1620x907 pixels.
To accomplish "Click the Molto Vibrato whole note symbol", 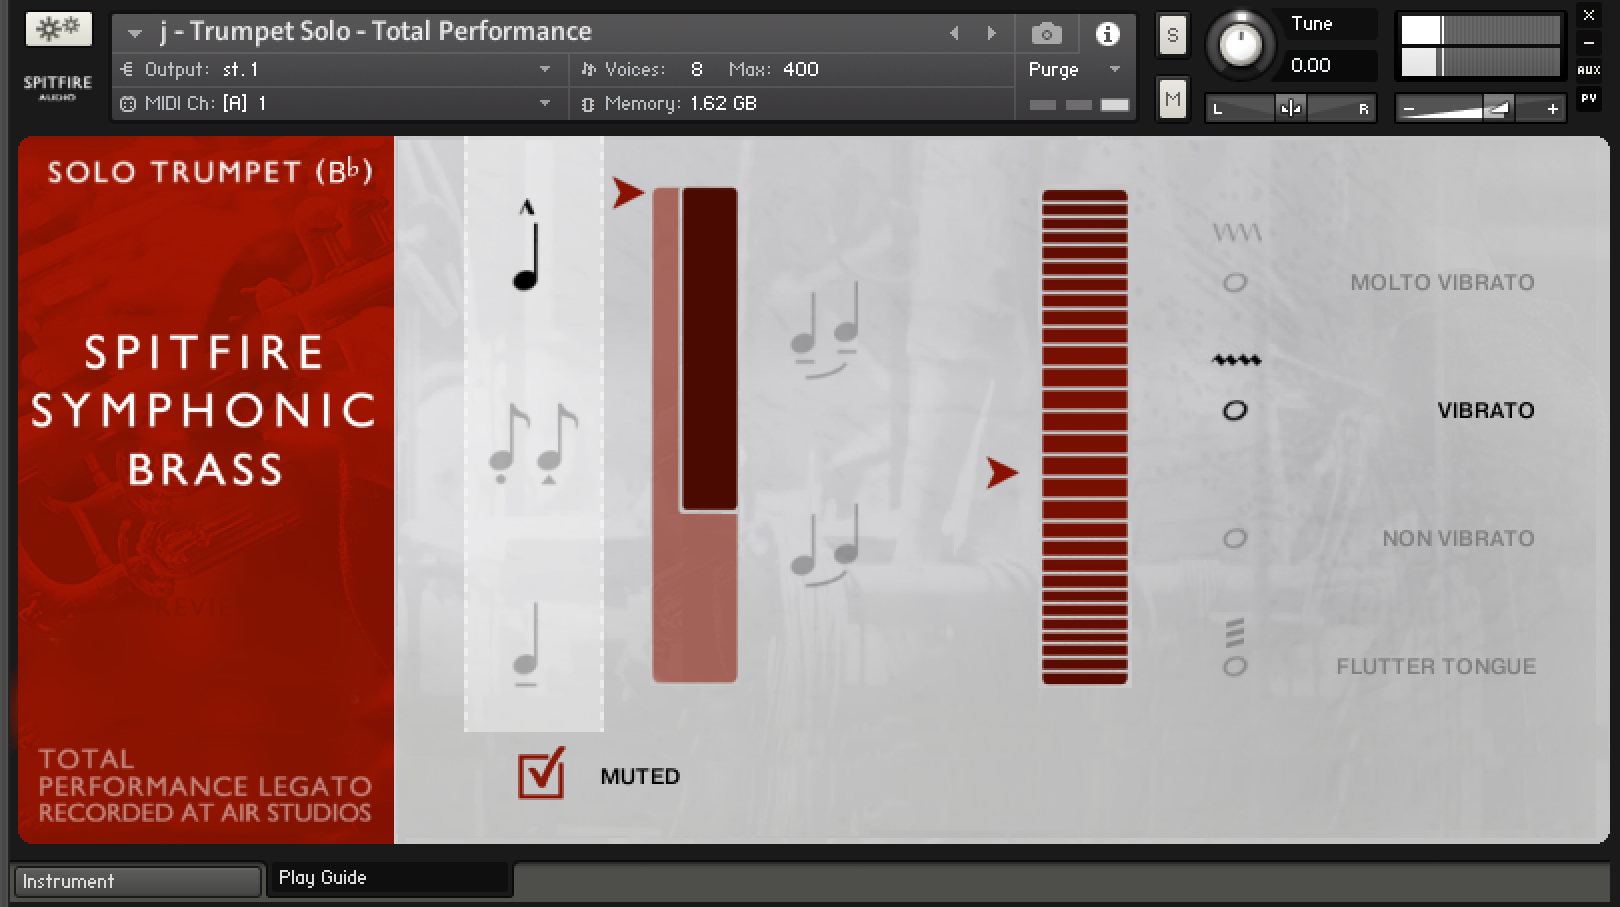I will pyautogui.click(x=1236, y=283).
